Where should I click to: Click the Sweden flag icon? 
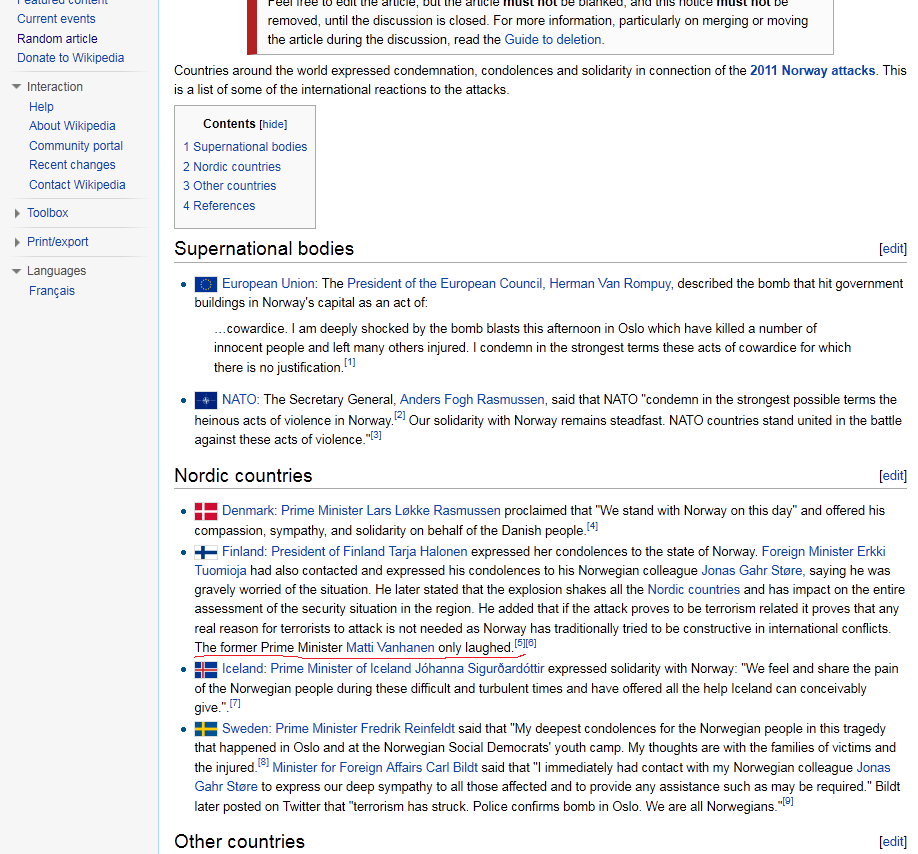pos(206,729)
